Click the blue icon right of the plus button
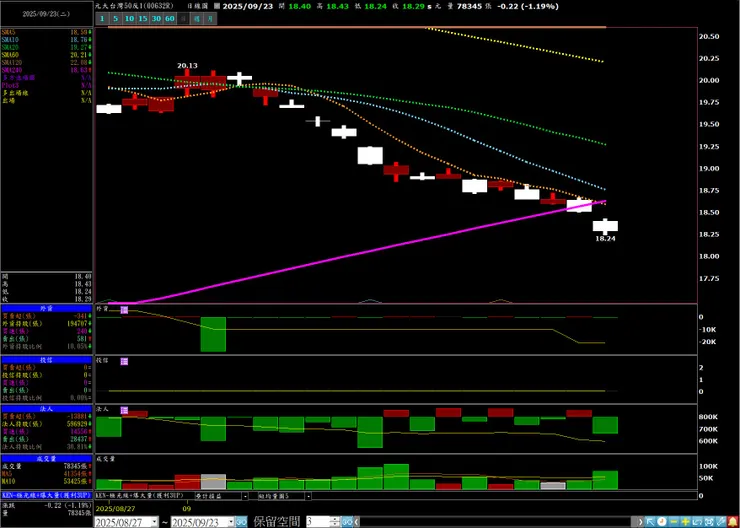Screen dimensions: 740x528 point(698,521)
